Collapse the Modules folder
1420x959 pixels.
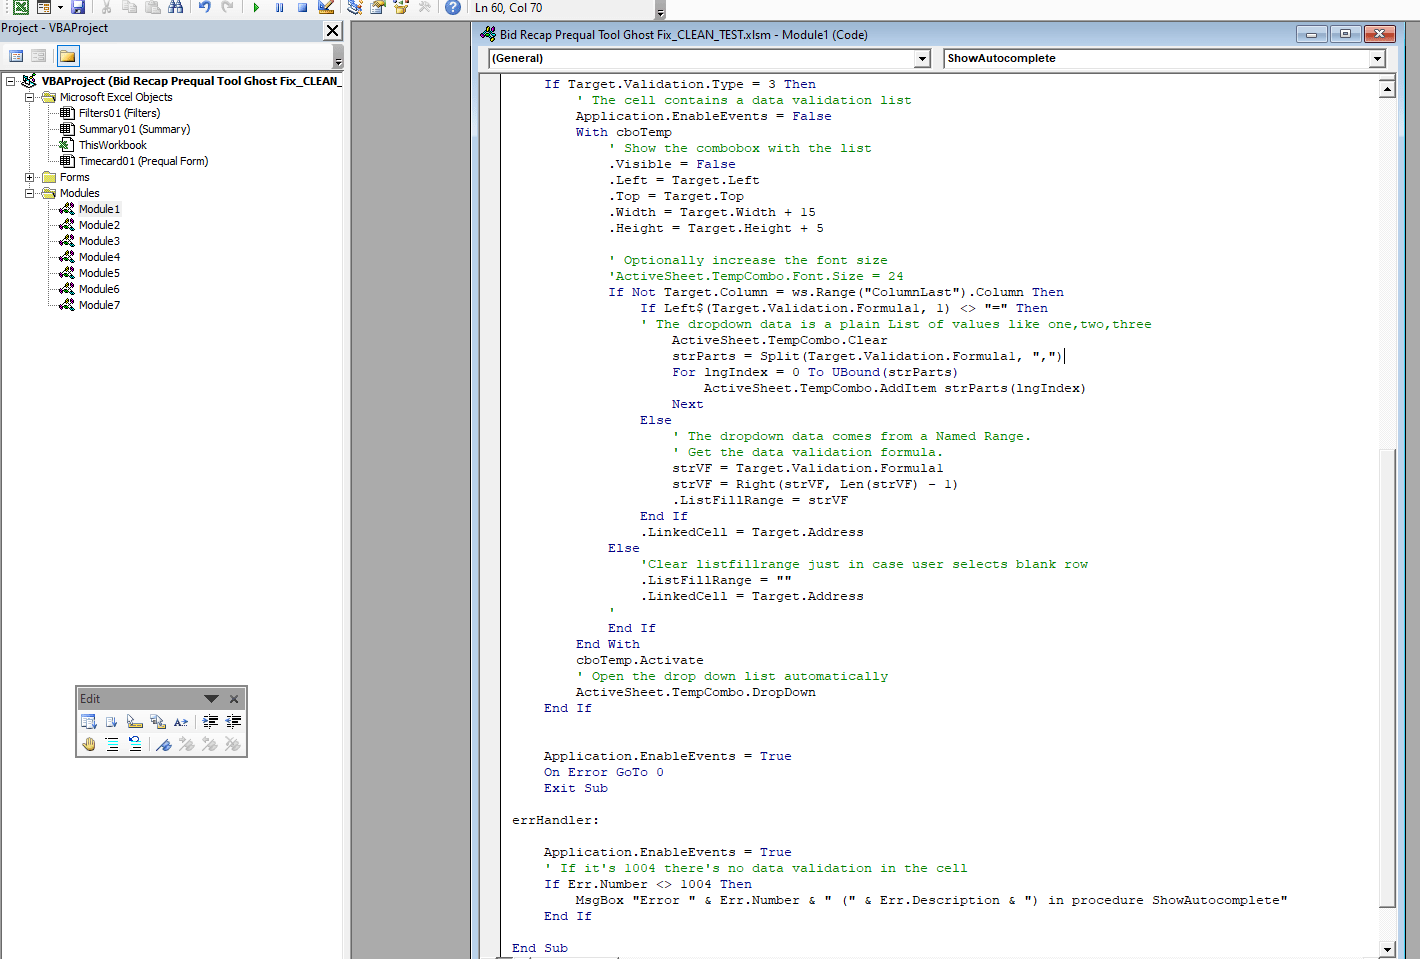[x=30, y=193]
